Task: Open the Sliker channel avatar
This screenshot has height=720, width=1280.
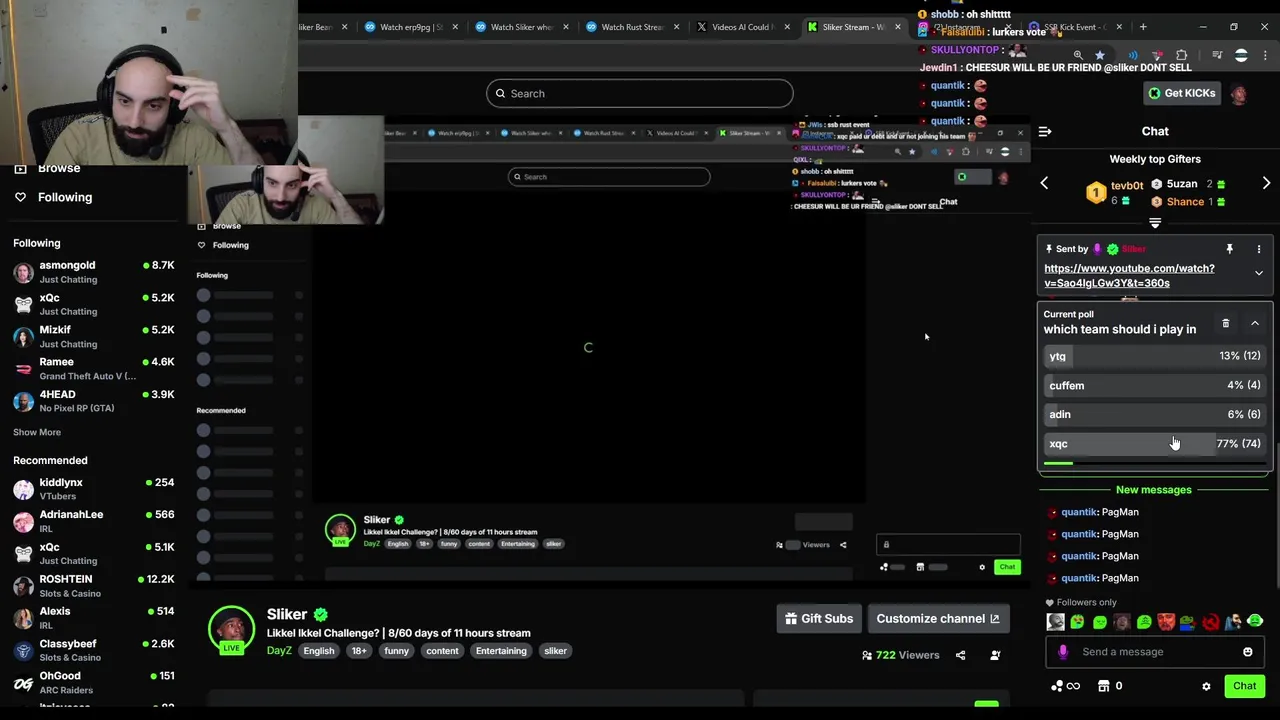Action: pos(231,629)
